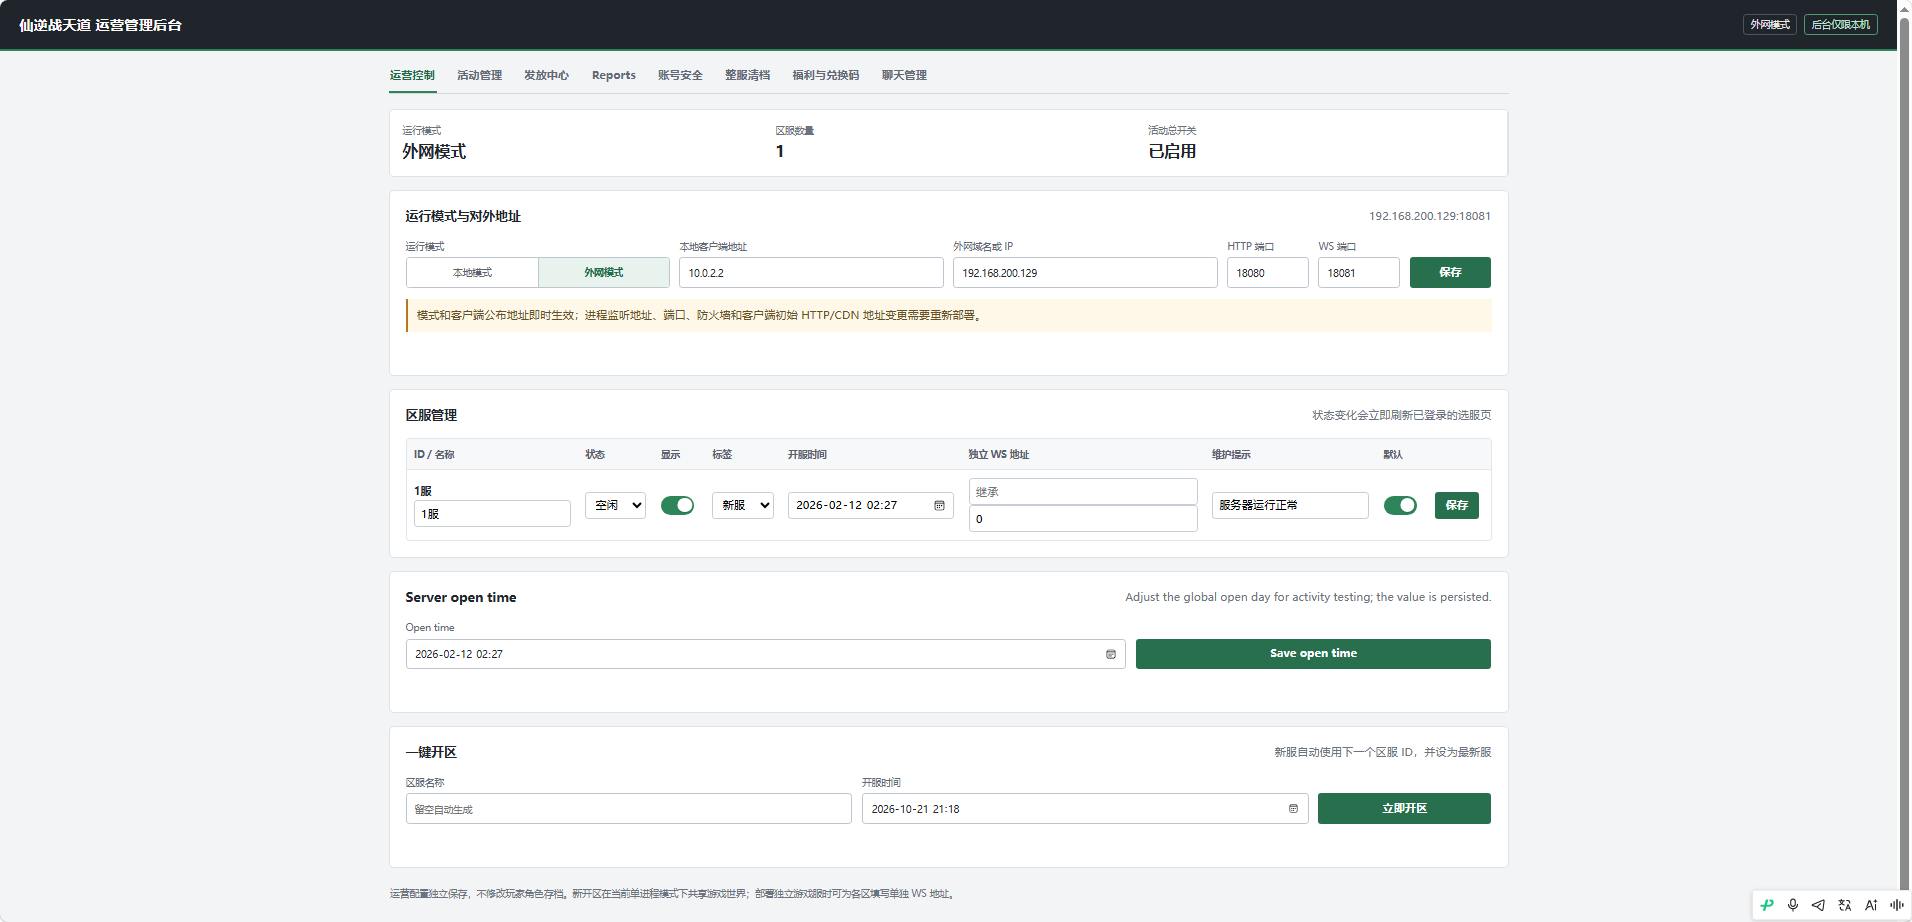
Task: Click the audio waveform icon
Action: [x=1897, y=905]
